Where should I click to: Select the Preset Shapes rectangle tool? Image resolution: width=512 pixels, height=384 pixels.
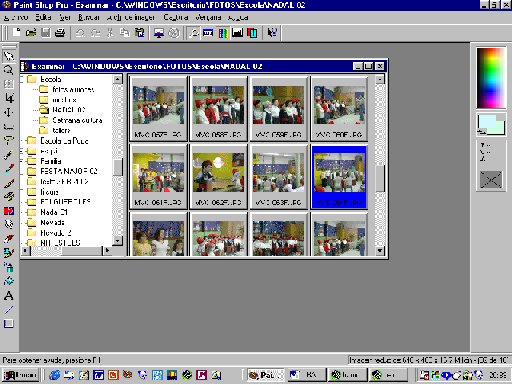point(9,324)
